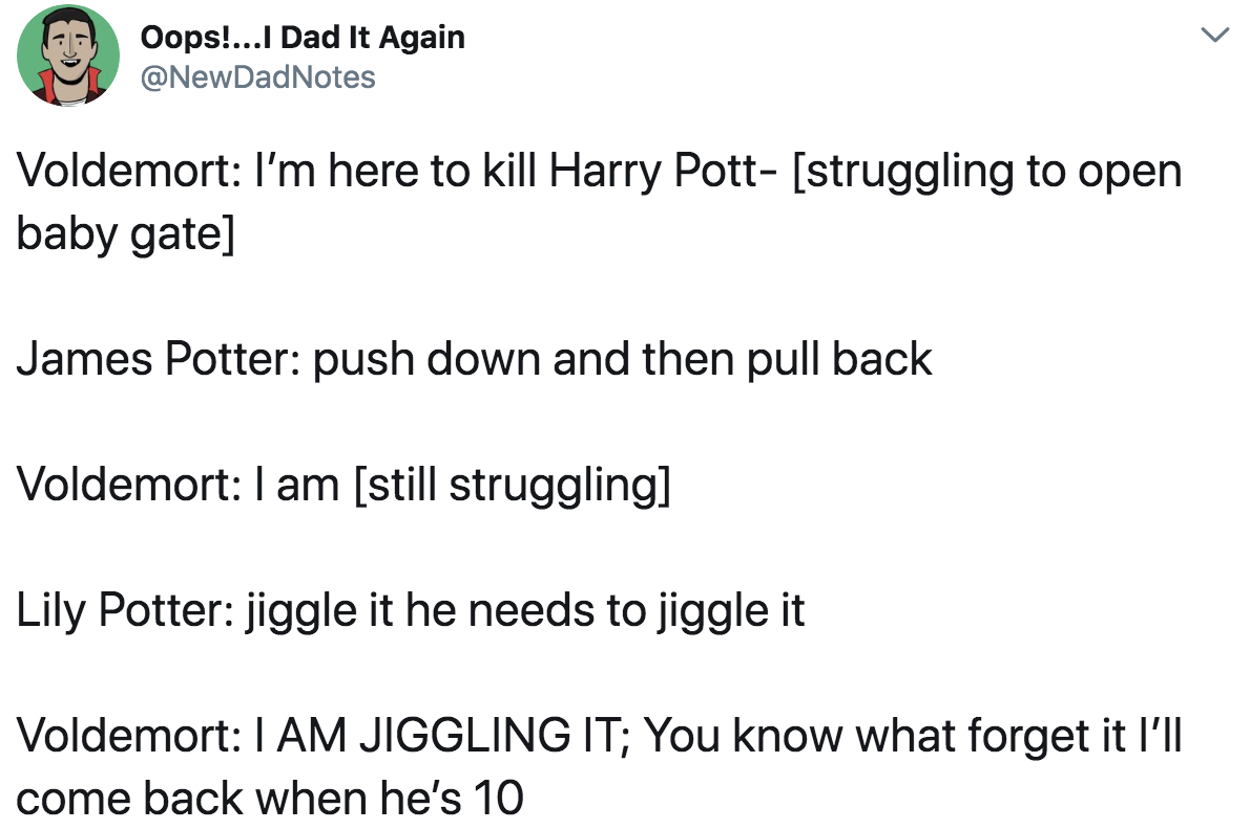Click the line "Voldemort: I am"

pyautogui.click(x=178, y=484)
